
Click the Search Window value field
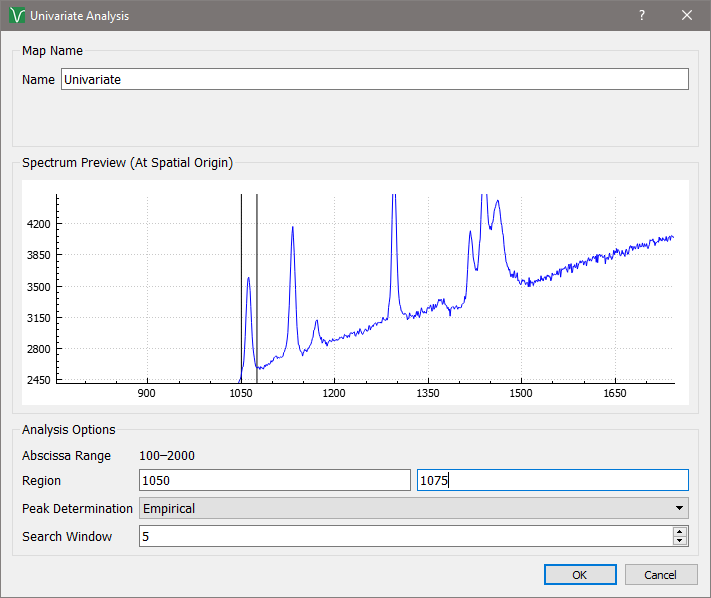coord(405,537)
